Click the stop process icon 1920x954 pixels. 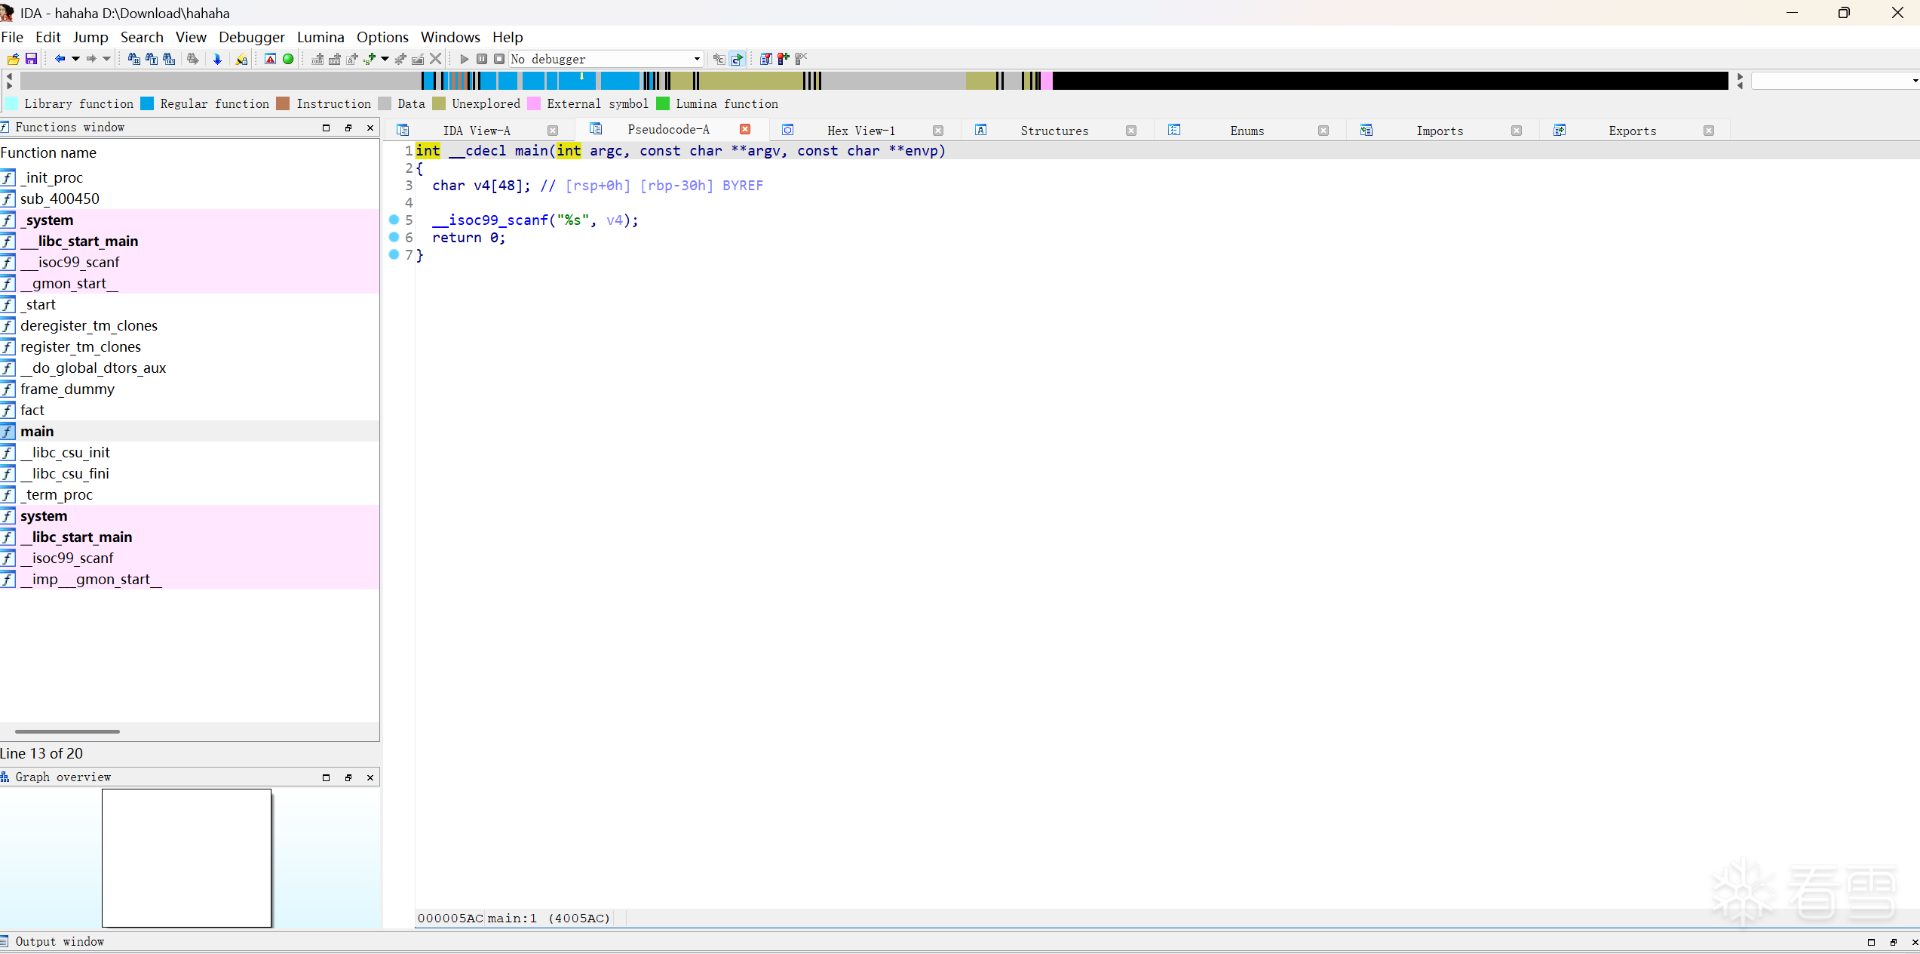[x=499, y=59]
